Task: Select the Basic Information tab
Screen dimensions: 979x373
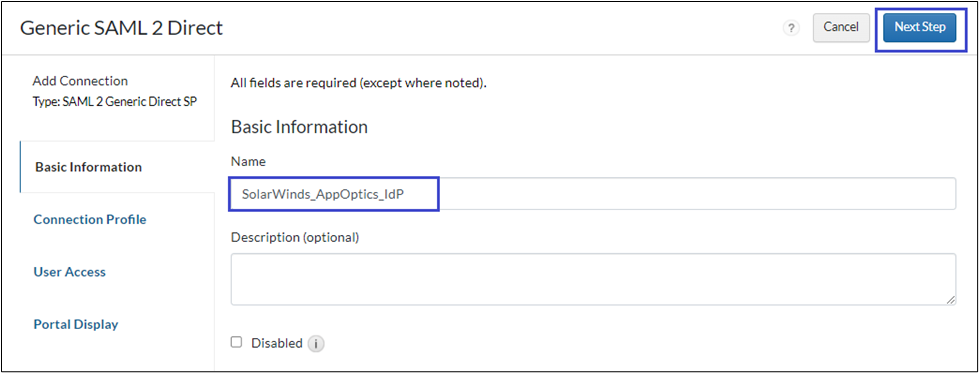Action: pos(117,167)
